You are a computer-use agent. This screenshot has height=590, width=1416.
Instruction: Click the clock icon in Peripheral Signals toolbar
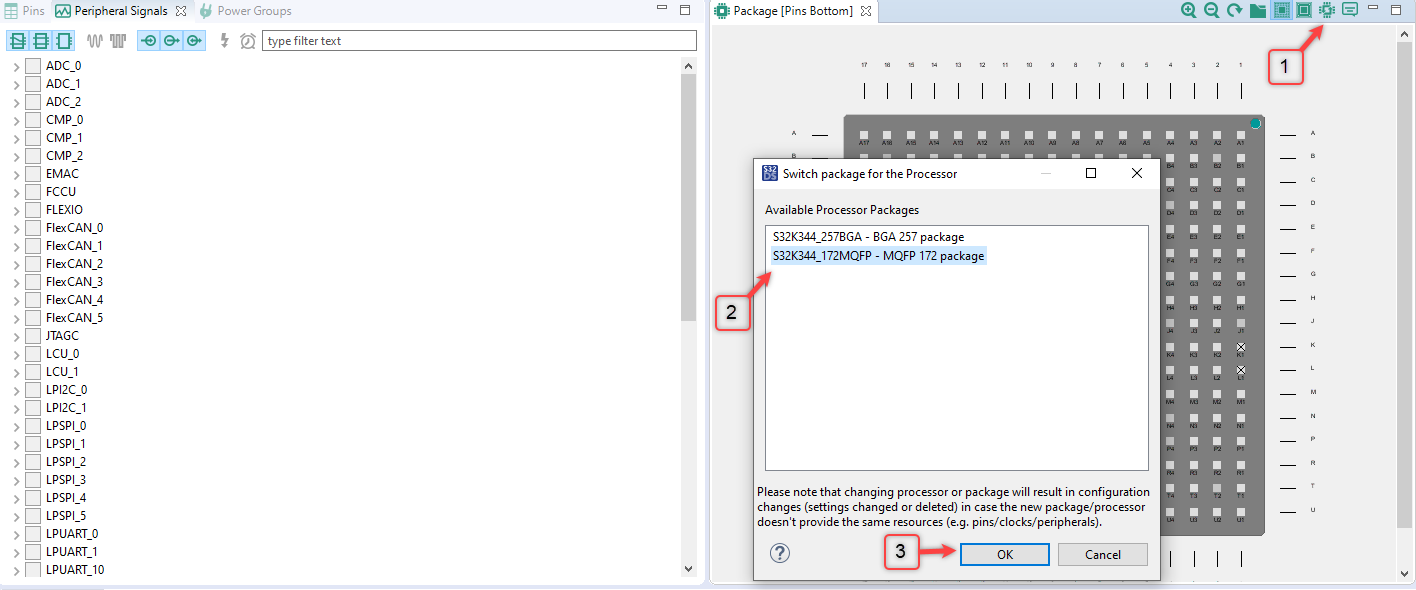(x=247, y=41)
